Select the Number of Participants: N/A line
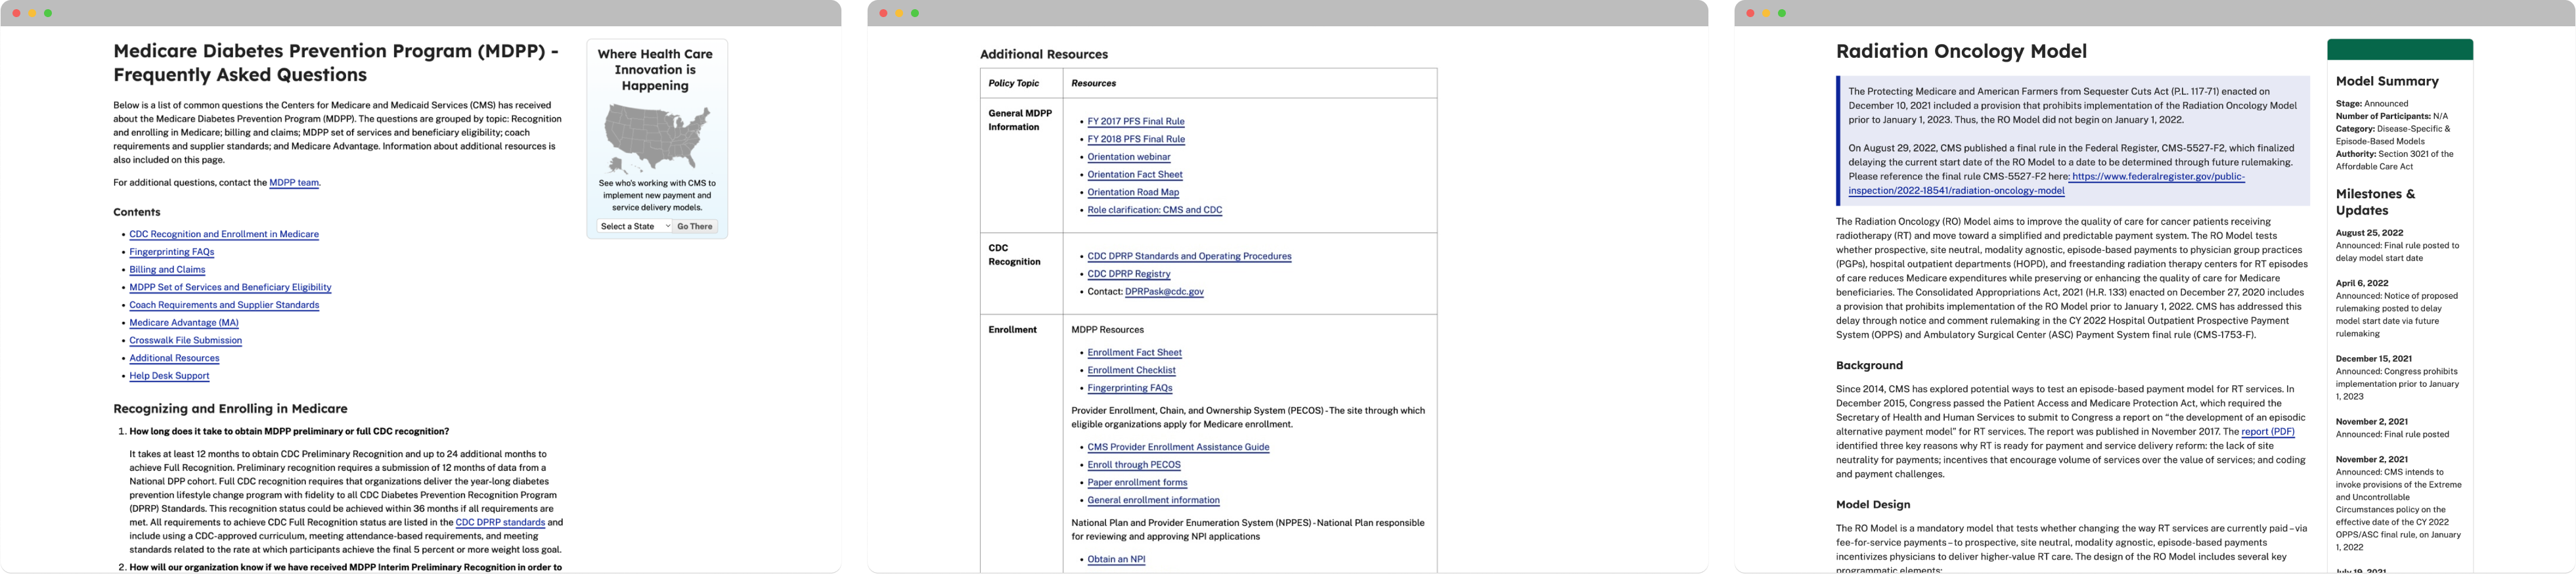Screen dimensions: 2576x574 pyautogui.click(x=2392, y=116)
